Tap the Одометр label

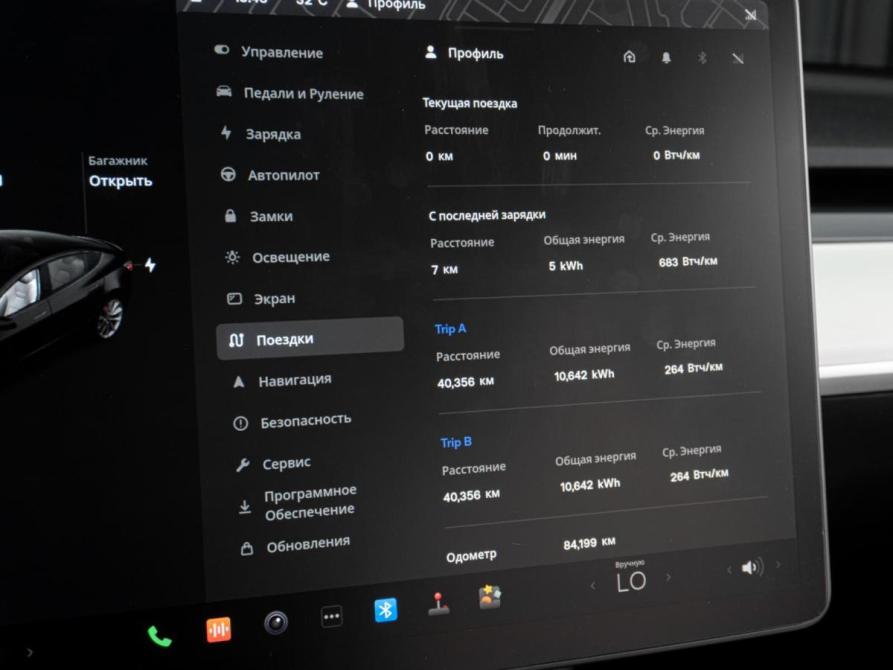click(x=472, y=555)
